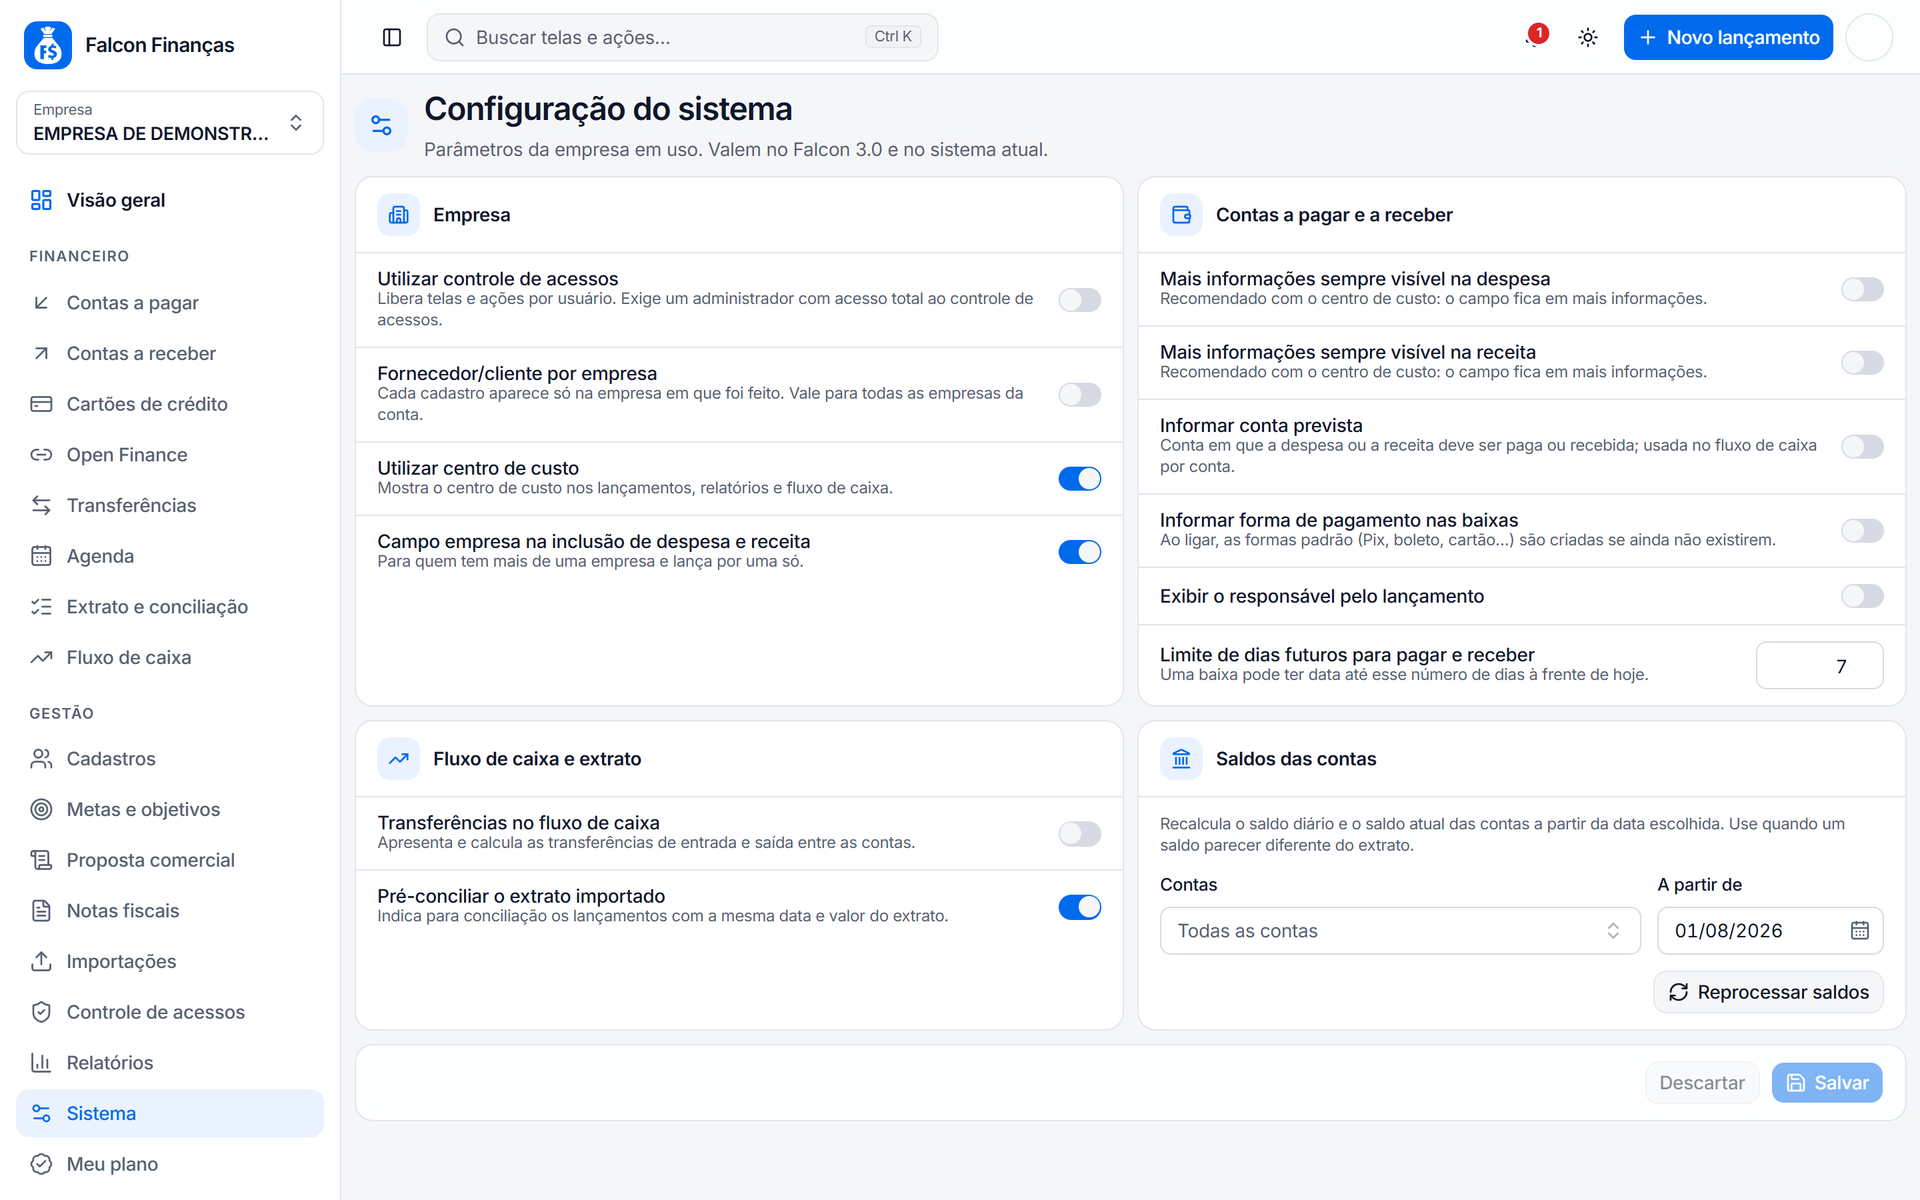This screenshot has height=1200, width=1920.
Task: Toggle Campo empresa na inclusão switch
Action: 1080,552
